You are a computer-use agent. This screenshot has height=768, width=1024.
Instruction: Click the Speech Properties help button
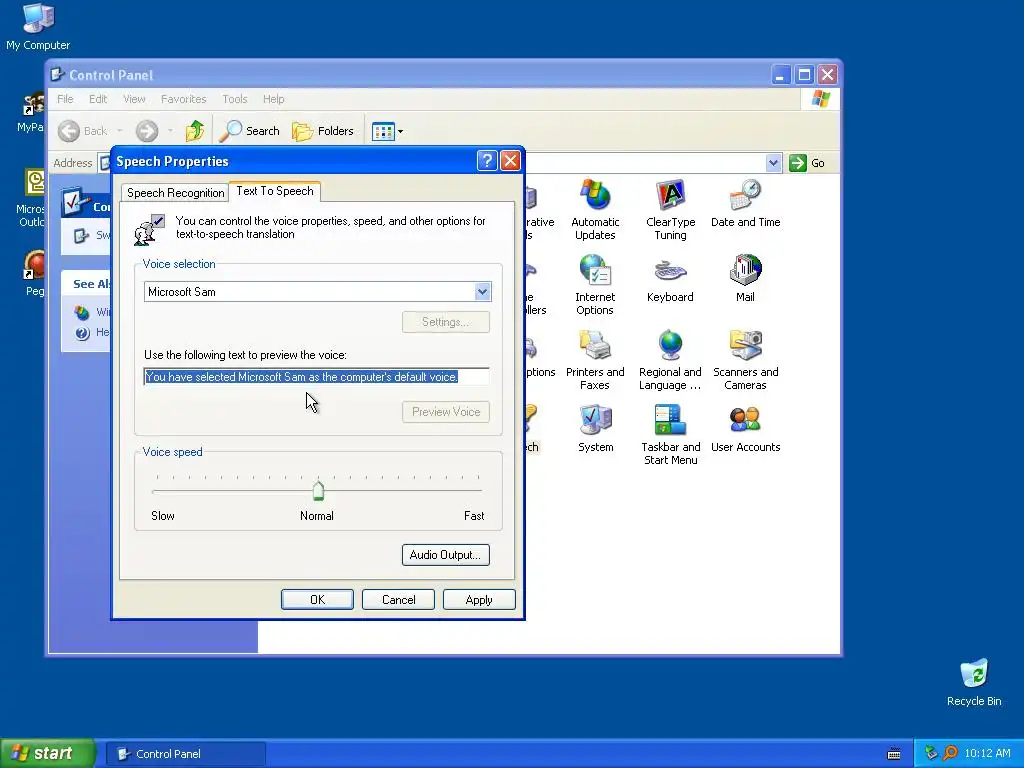487,161
